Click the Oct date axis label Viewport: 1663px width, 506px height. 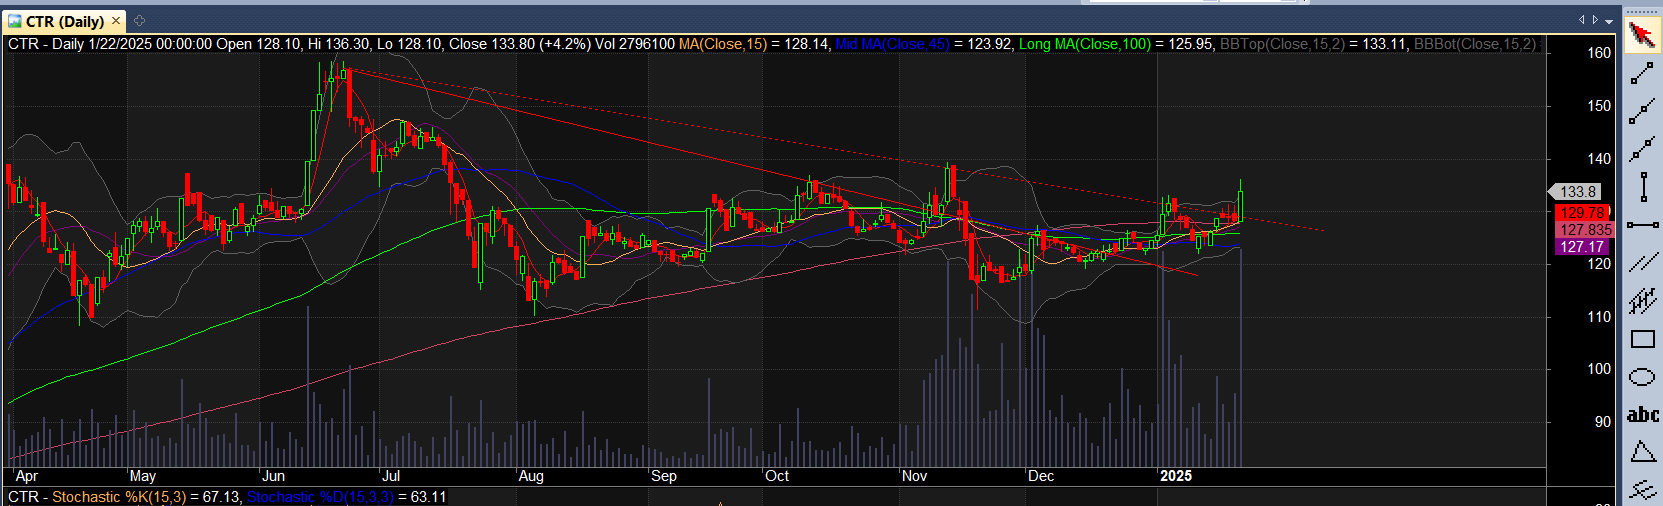click(777, 476)
